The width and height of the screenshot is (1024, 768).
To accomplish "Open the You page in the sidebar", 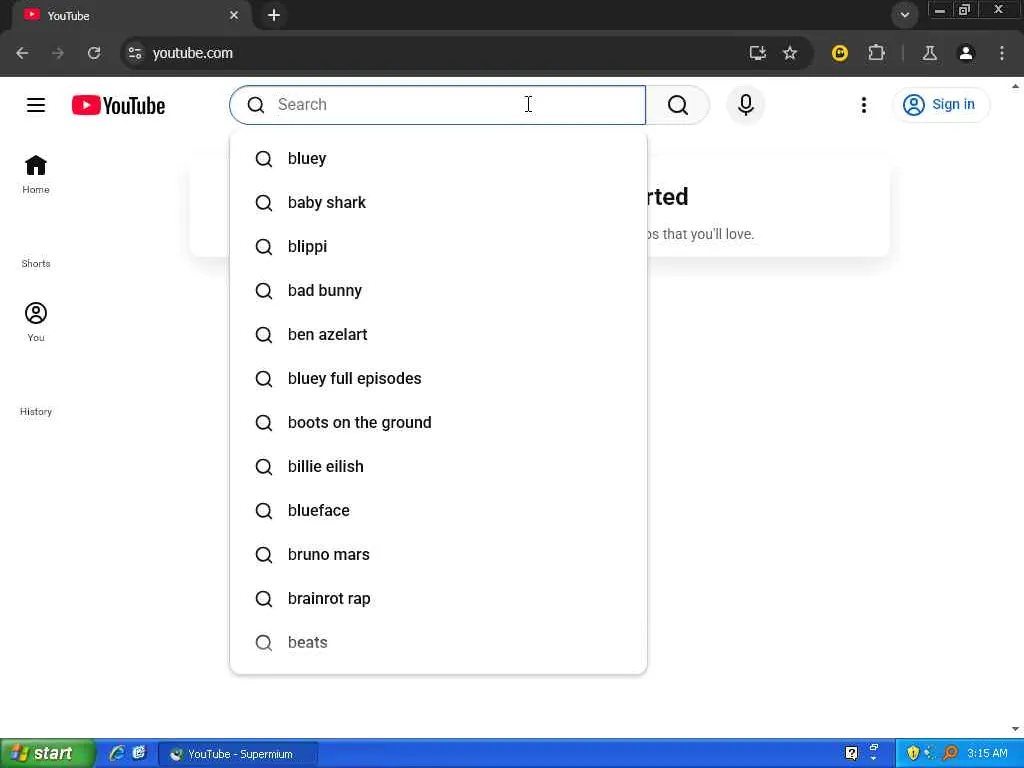I will (x=36, y=322).
